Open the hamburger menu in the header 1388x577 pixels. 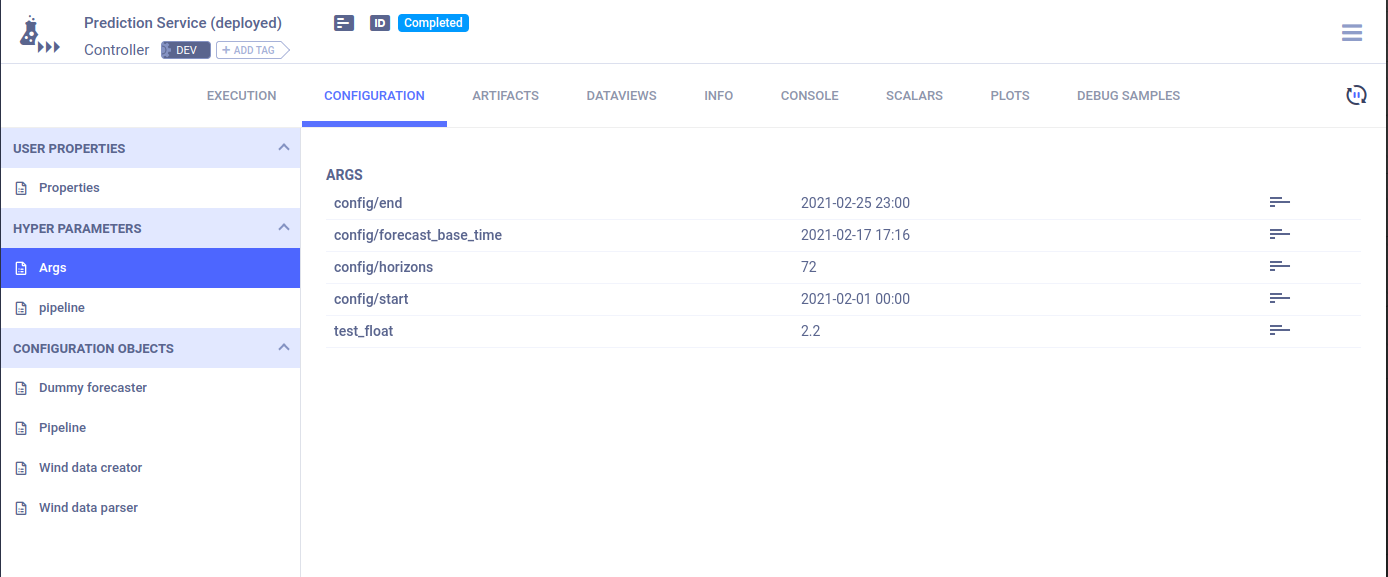(x=1352, y=33)
